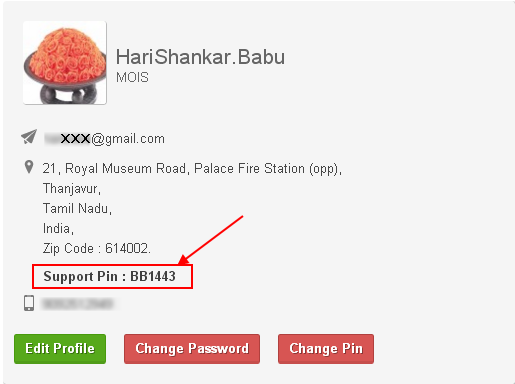Click the Edit Profile button

[x=60, y=349]
